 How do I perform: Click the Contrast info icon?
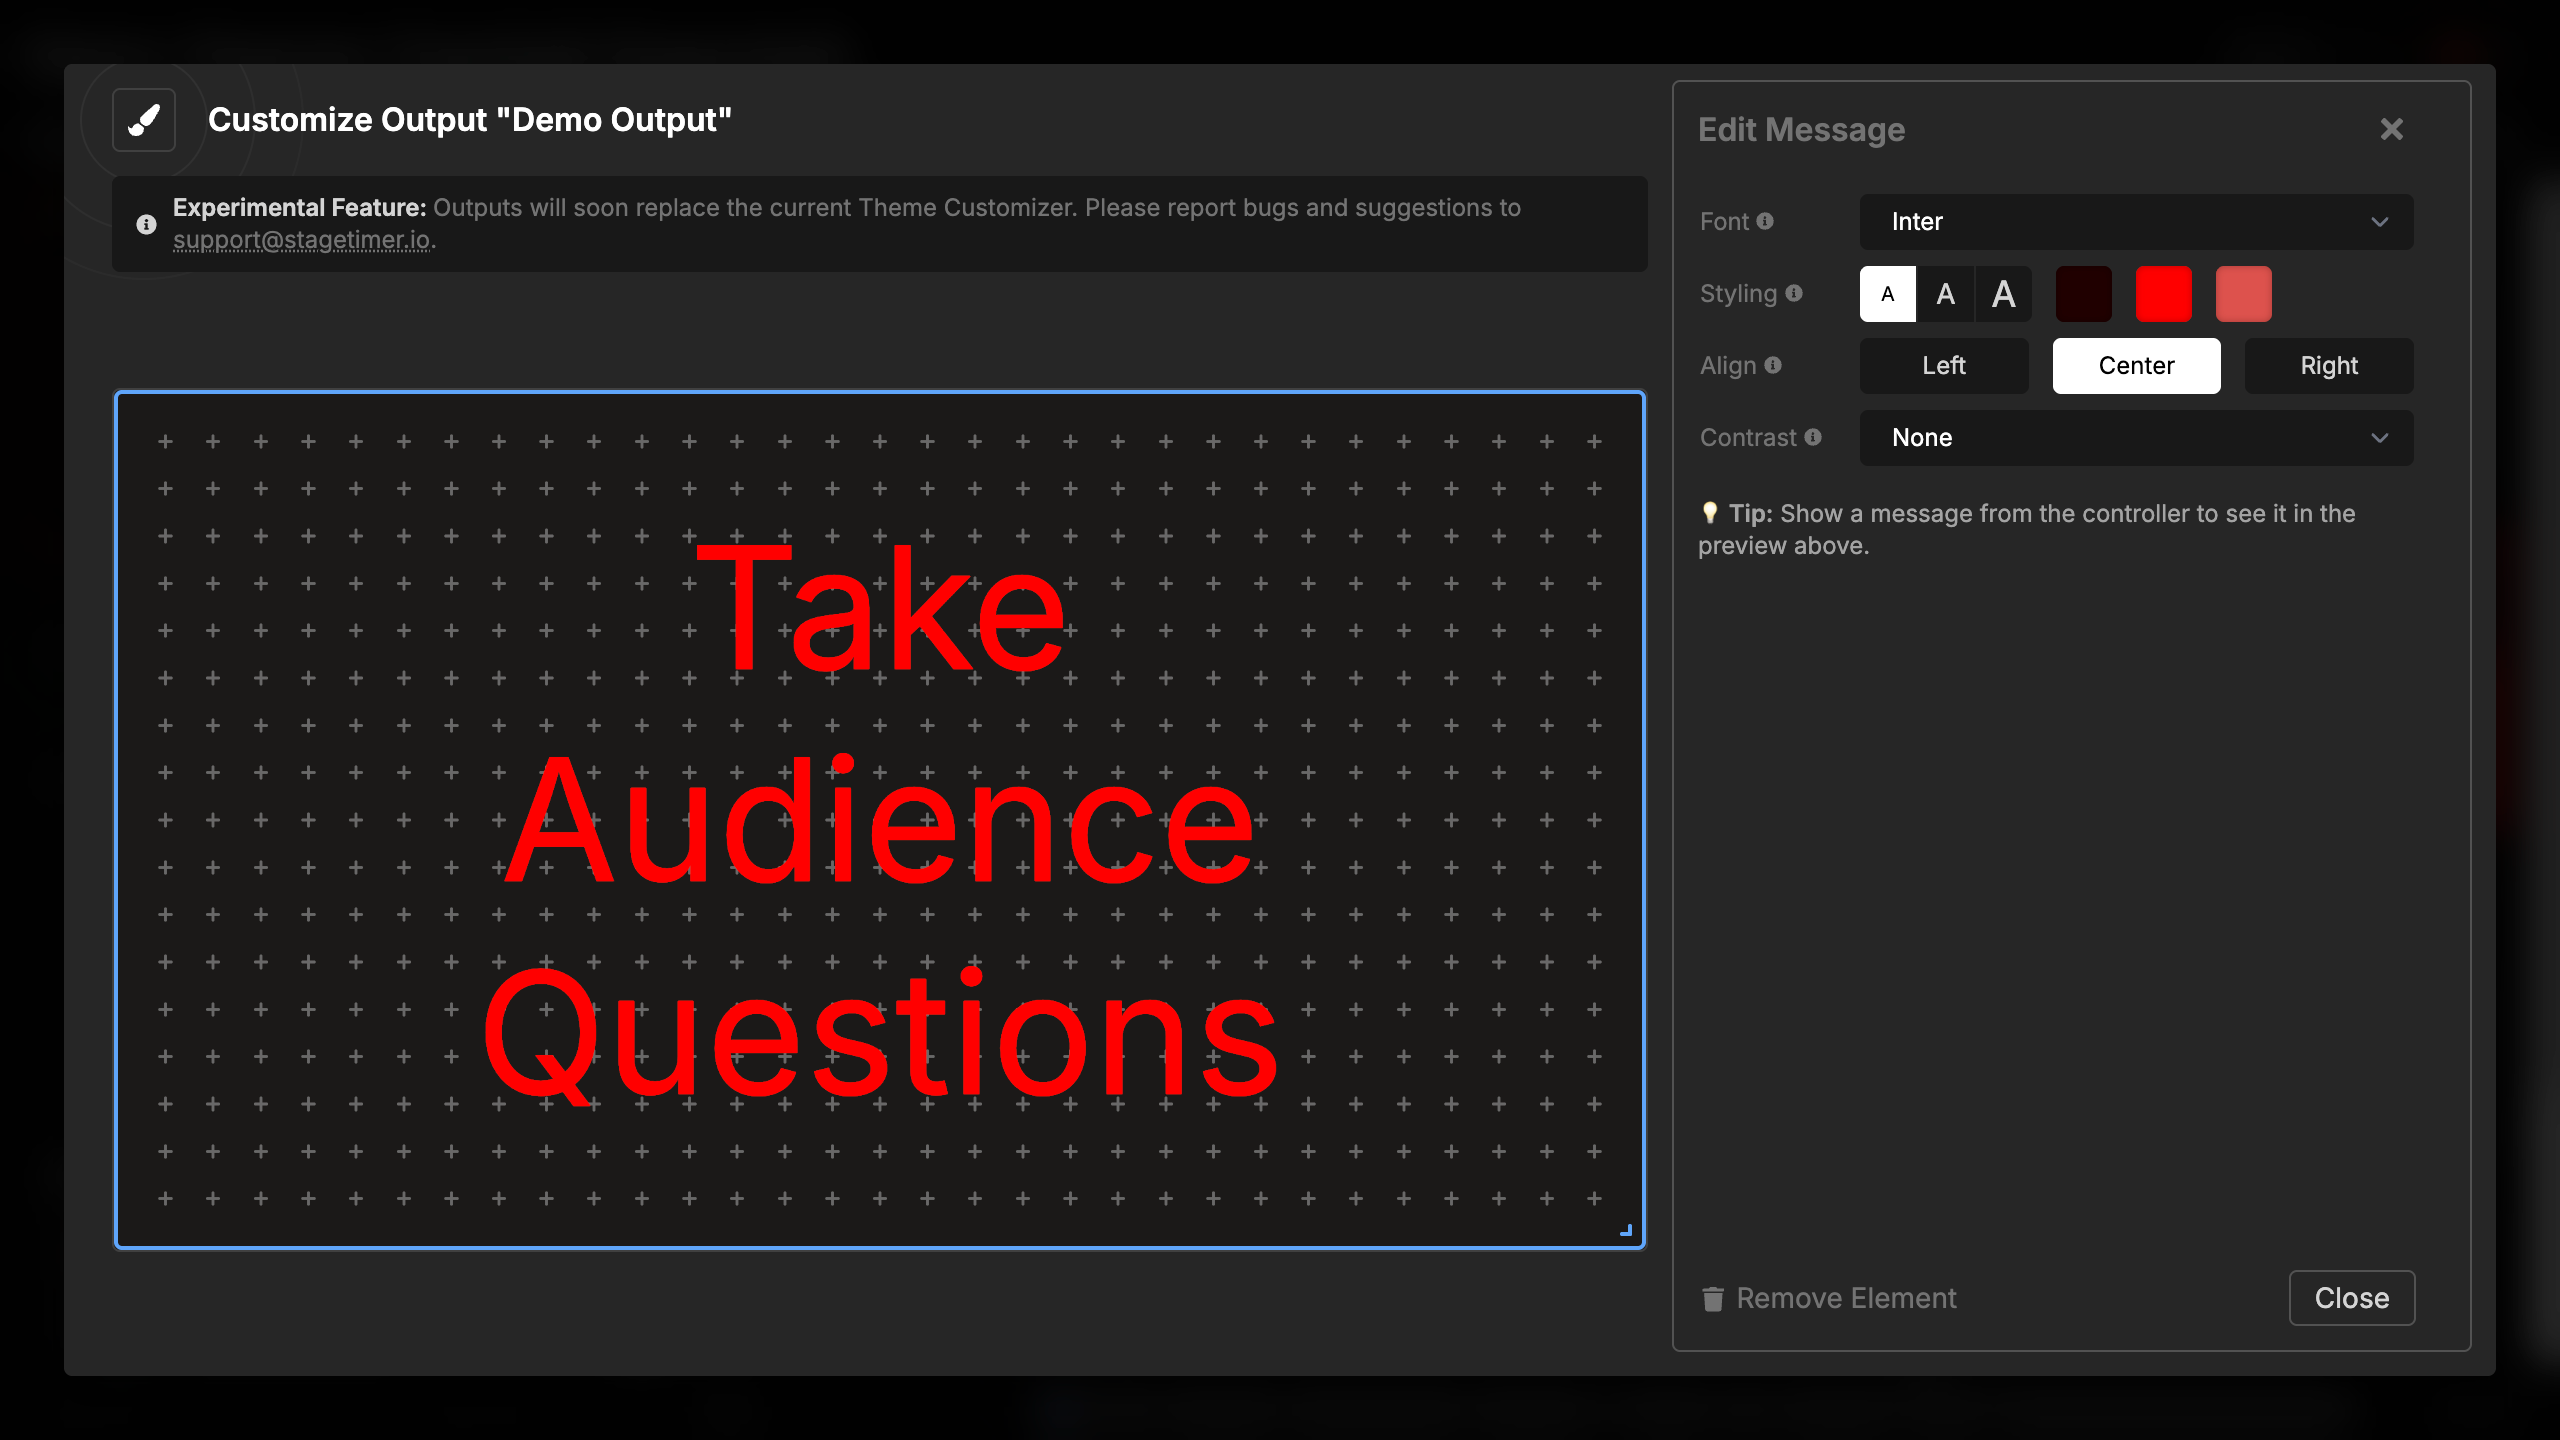tap(1813, 437)
